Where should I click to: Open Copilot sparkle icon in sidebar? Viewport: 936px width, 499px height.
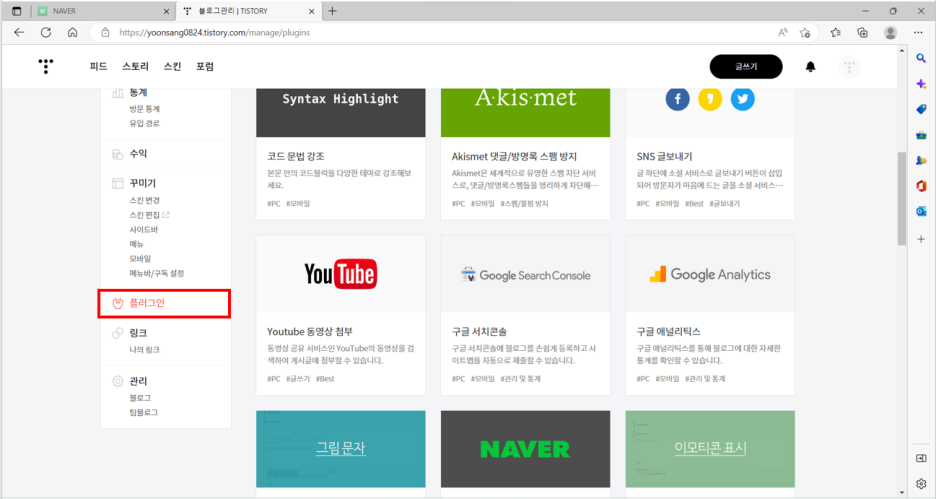921,84
